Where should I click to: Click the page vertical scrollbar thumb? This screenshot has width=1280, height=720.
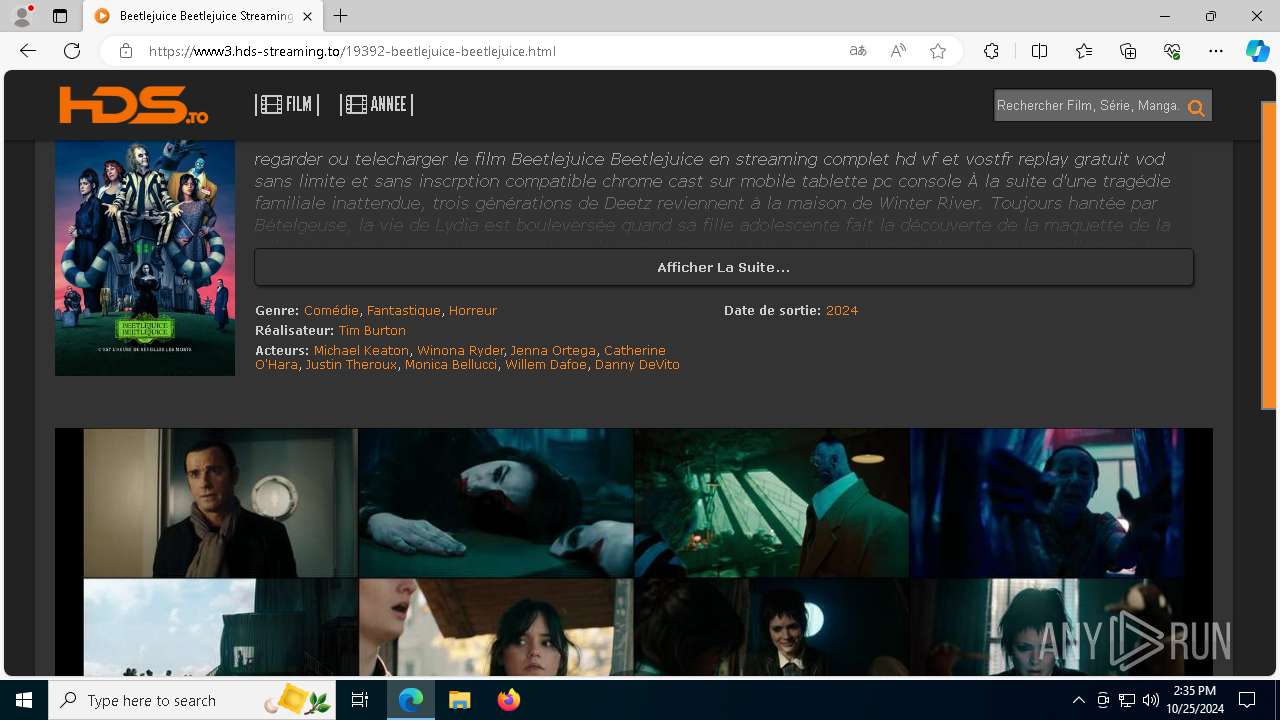pyautogui.click(x=1269, y=255)
